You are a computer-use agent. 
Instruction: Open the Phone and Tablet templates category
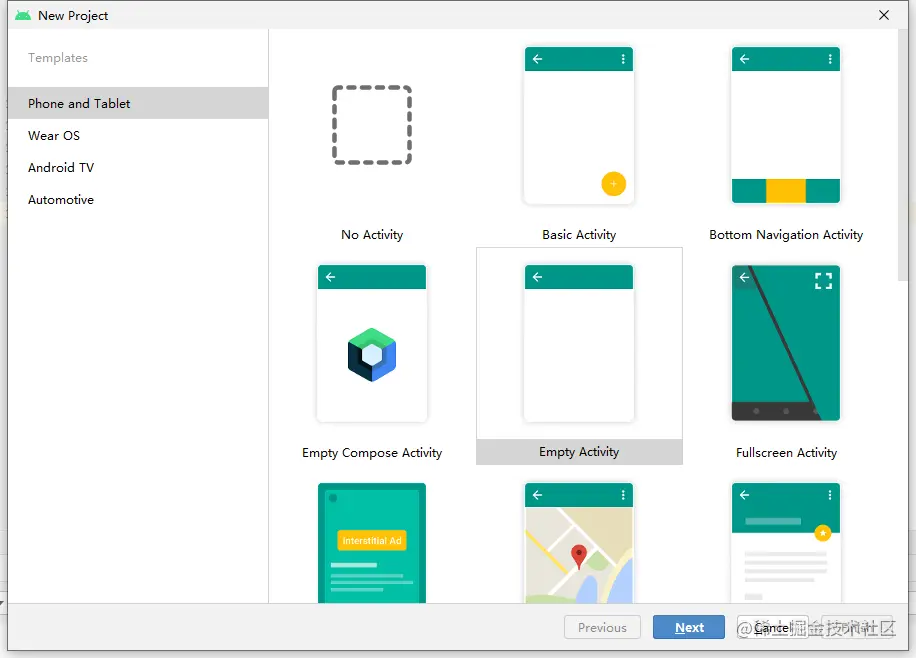[138, 103]
